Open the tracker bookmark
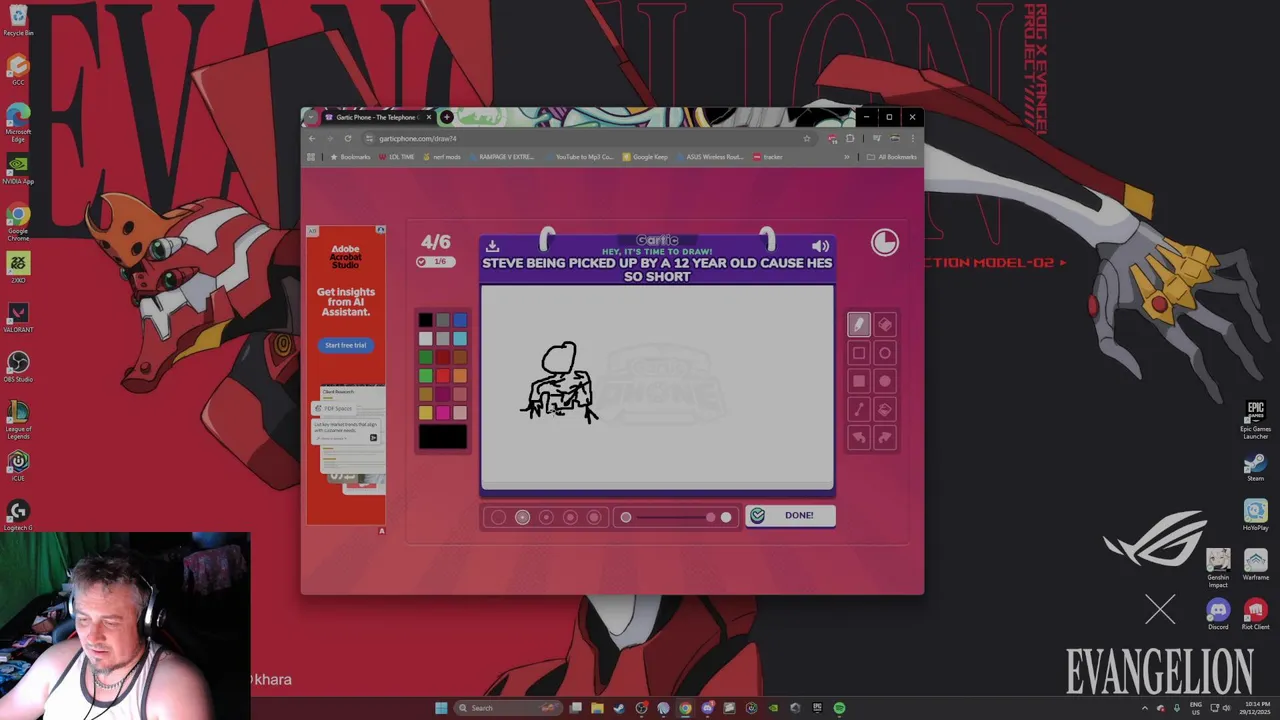The image size is (1280, 720). (768, 157)
